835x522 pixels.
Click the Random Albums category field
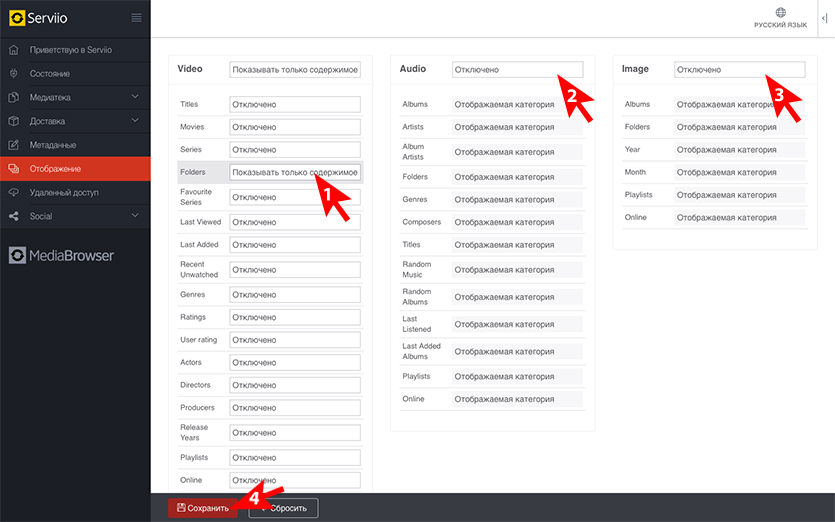(517, 297)
